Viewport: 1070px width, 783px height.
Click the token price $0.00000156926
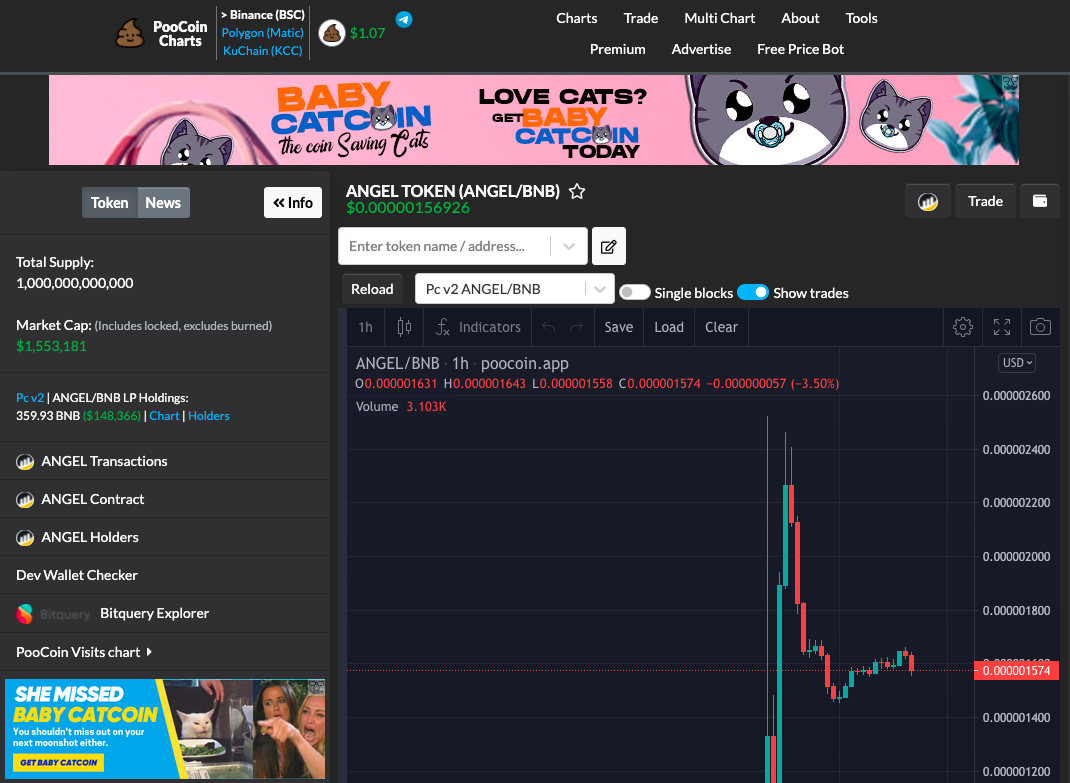(408, 208)
